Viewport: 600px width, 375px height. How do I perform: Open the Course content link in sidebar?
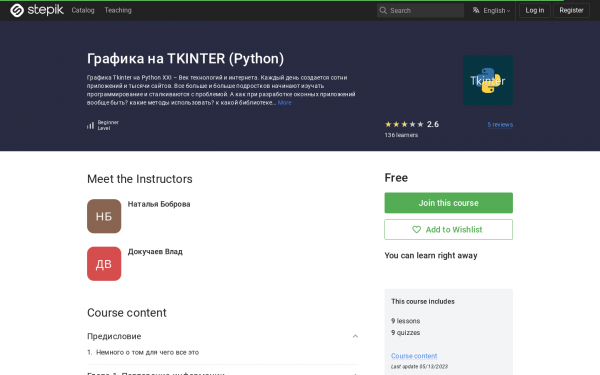point(414,356)
